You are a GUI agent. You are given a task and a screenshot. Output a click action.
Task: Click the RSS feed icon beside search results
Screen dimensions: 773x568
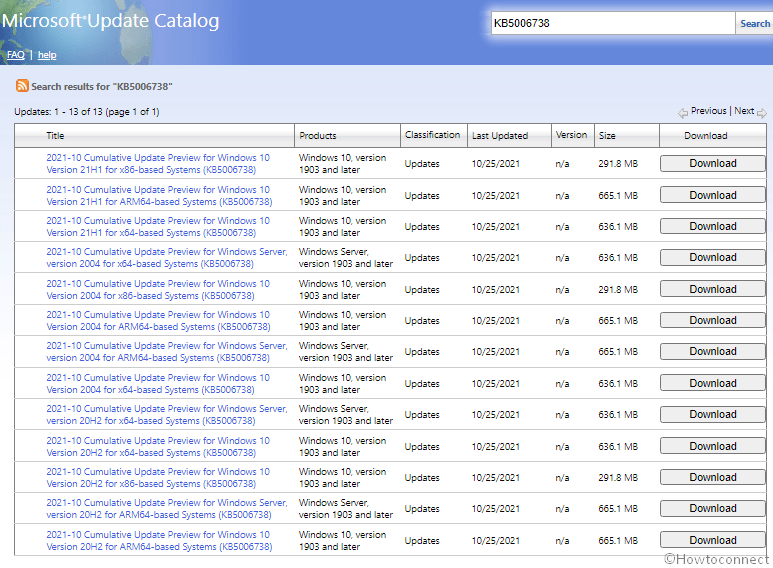22,87
